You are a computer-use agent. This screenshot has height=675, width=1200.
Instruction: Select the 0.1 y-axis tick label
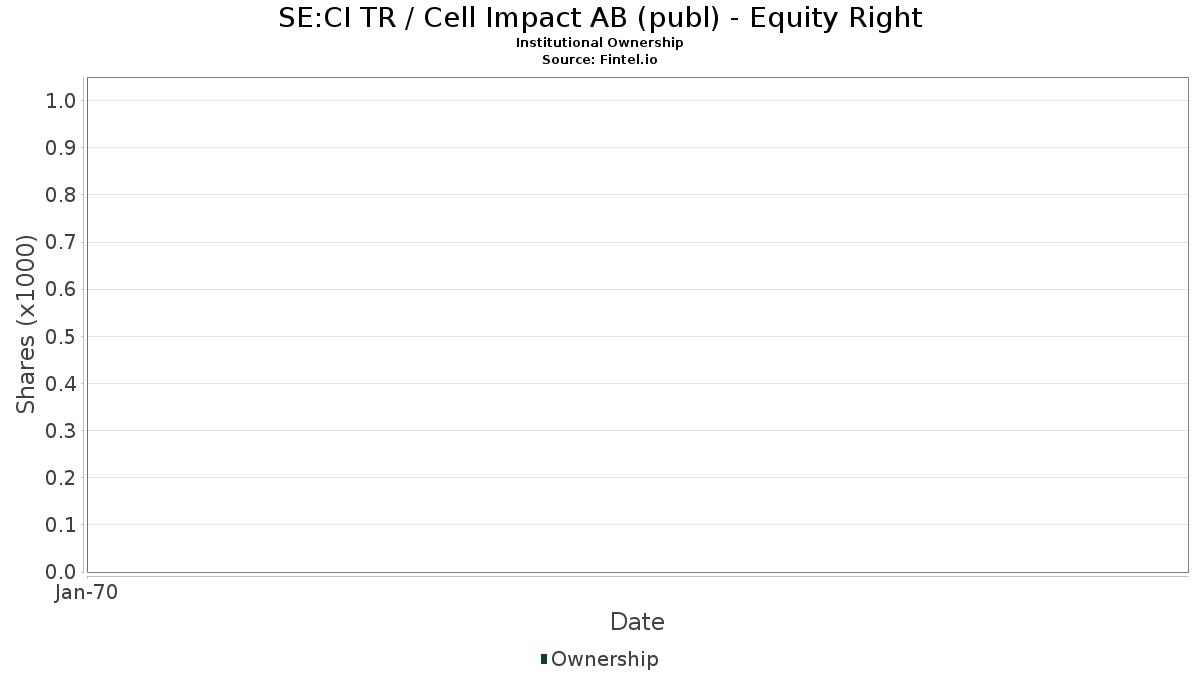61,524
